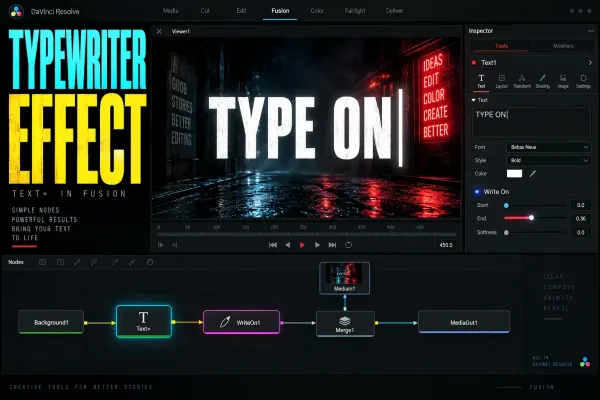
Task: Click the red Play button
Action: click(x=302, y=245)
